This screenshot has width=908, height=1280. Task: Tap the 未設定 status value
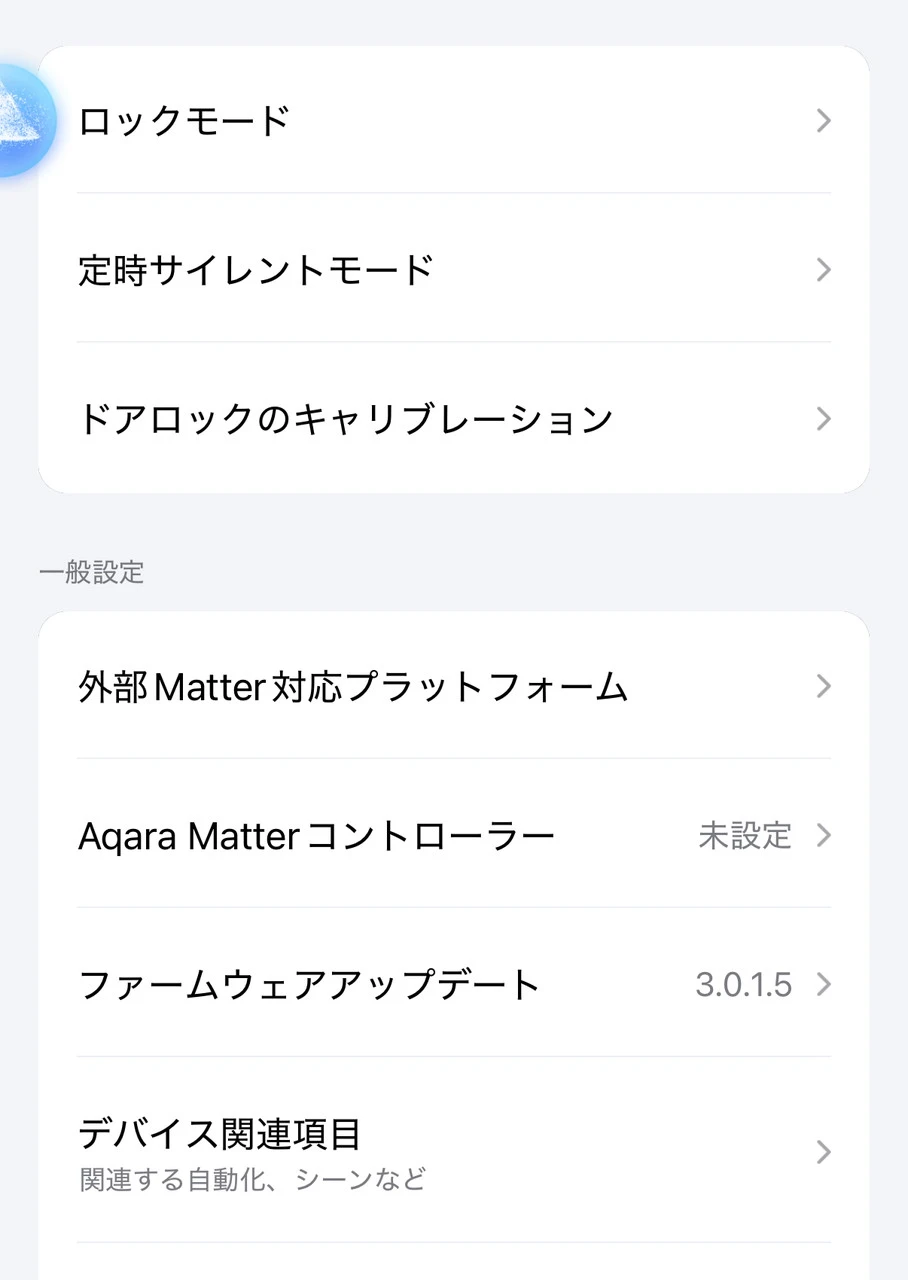coord(744,836)
